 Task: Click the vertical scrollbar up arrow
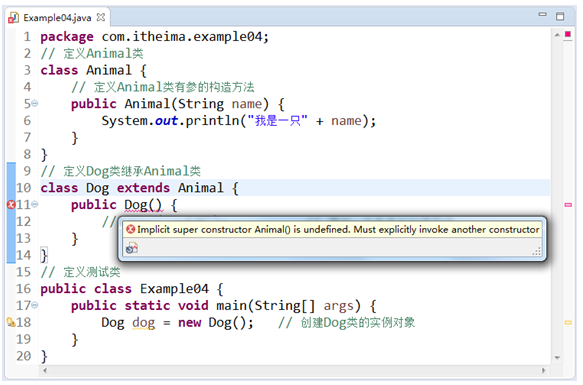click(557, 35)
